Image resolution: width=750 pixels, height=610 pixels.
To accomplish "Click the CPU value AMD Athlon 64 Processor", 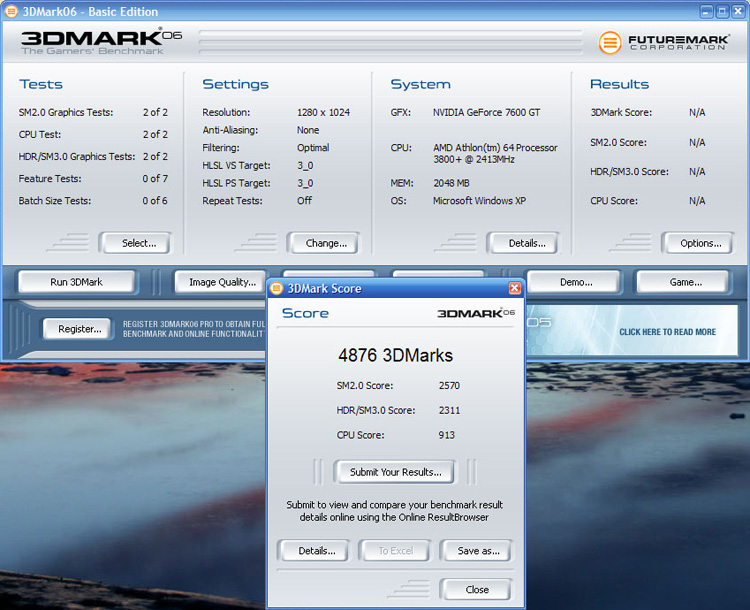I will (x=495, y=154).
